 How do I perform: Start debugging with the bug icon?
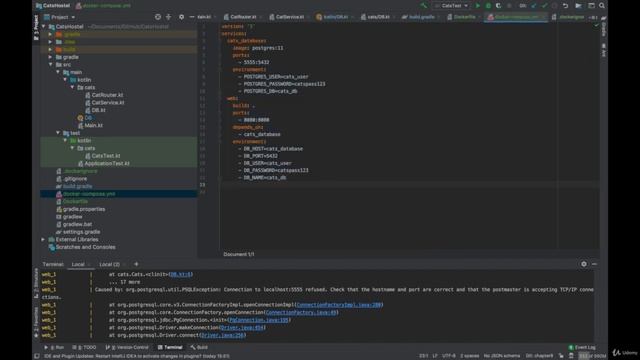pos(488,6)
